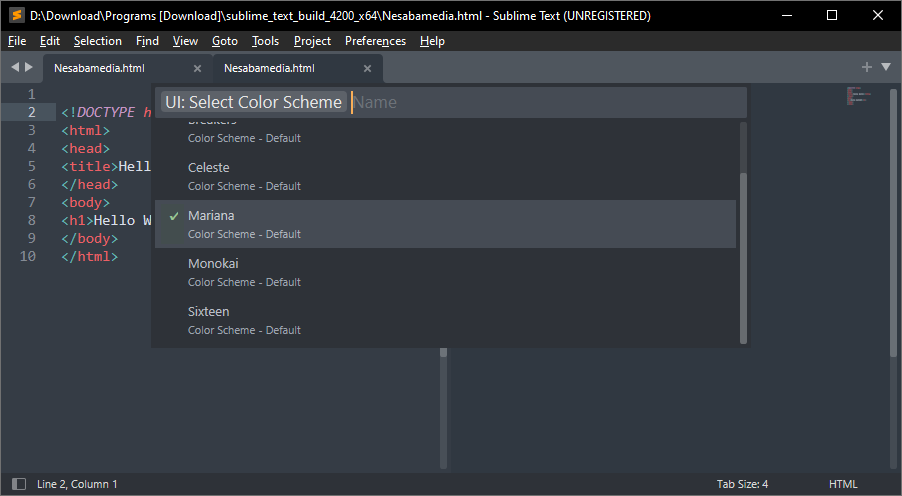Screen dimensions: 902x496
Task: Open the Tab Size: 4 selector
Action: [x=742, y=484]
